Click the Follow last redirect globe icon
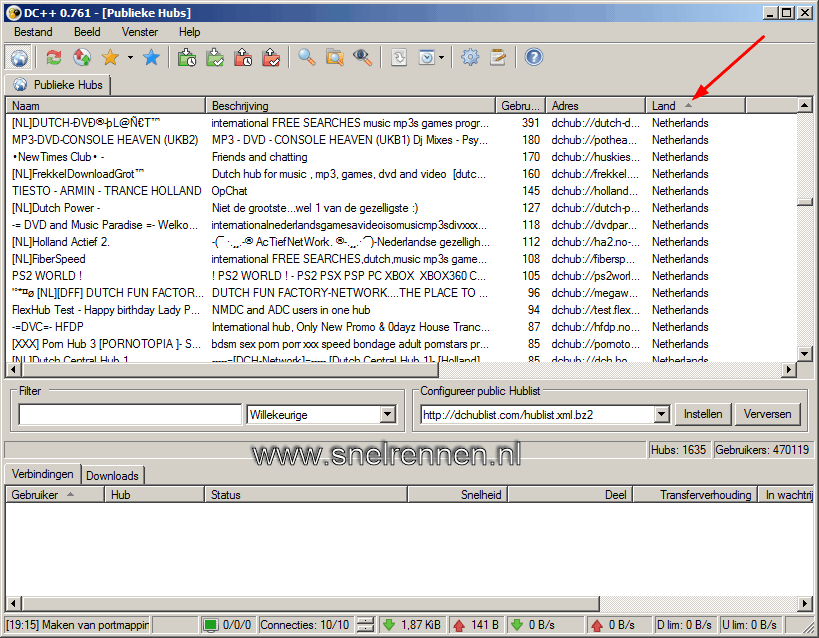The width and height of the screenshot is (819, 638). (82, 57)
